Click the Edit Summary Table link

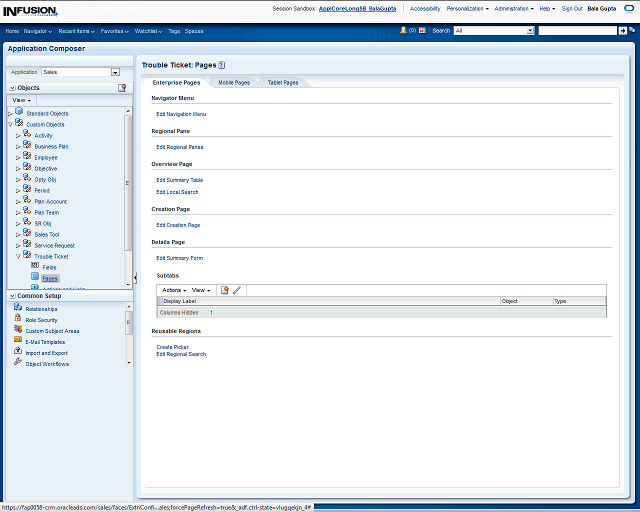[x=179, y=180]
